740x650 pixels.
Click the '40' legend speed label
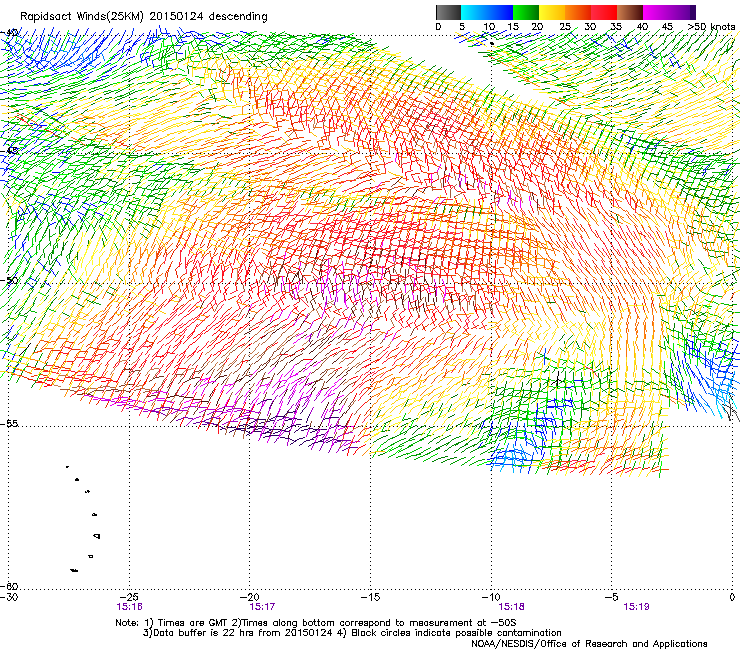pos(642,27)
